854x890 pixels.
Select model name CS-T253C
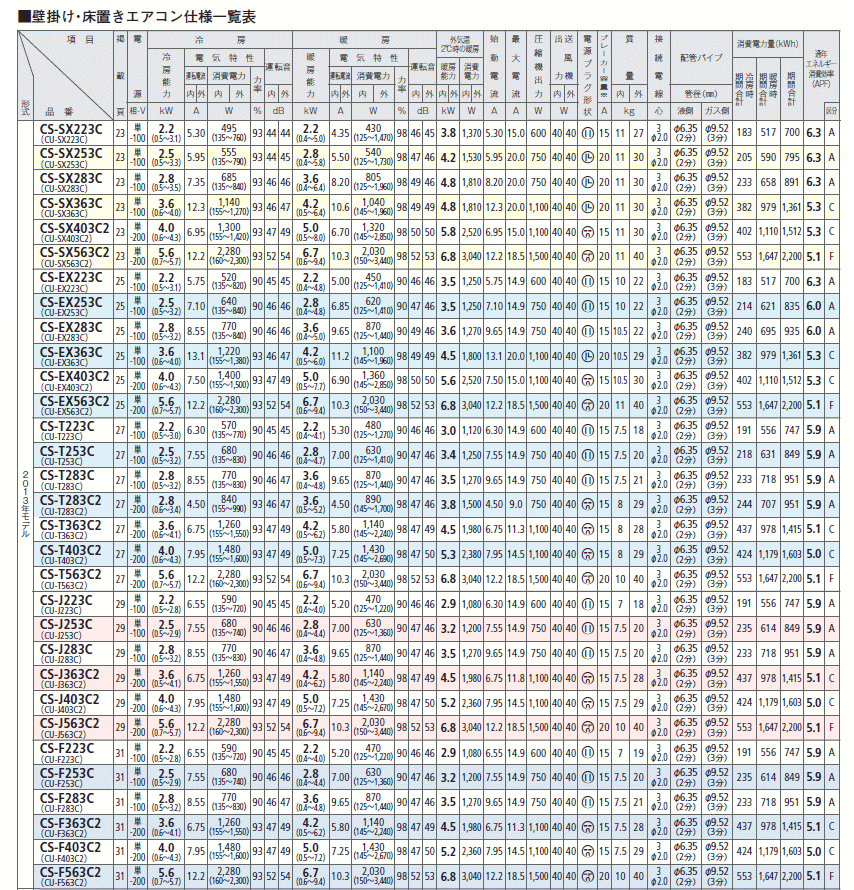click(67, 451)
